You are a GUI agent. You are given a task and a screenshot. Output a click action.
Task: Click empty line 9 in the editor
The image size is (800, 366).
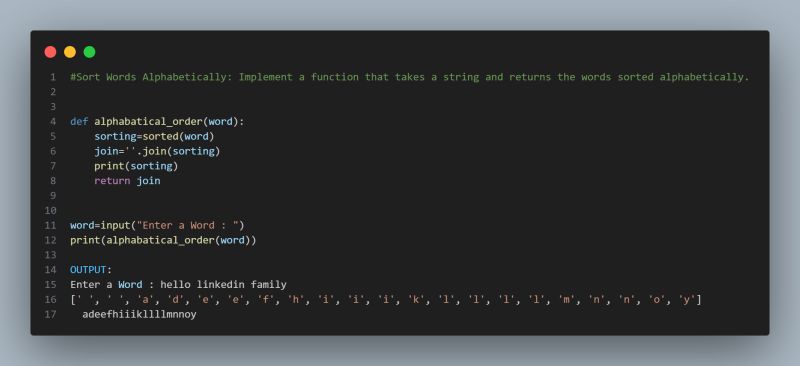[x=408, y=196]
